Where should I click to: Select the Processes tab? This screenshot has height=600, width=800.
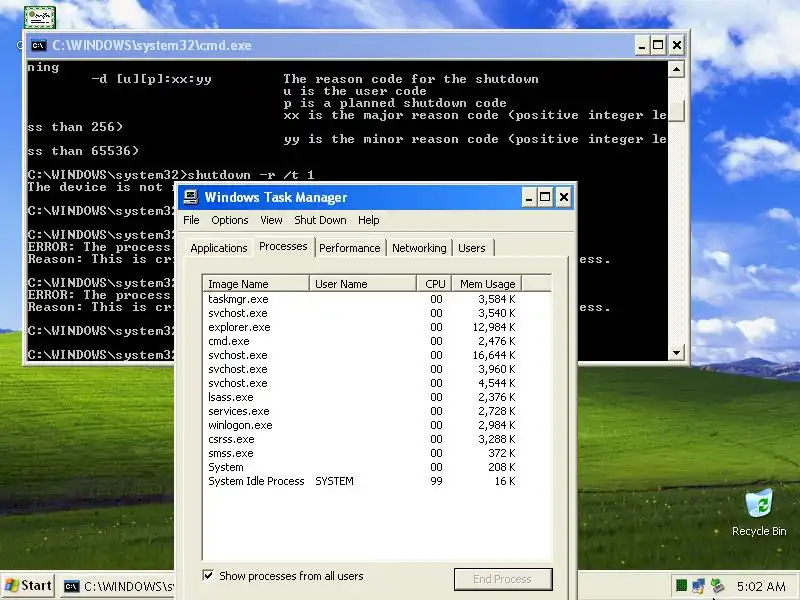(x=283, y=246)
